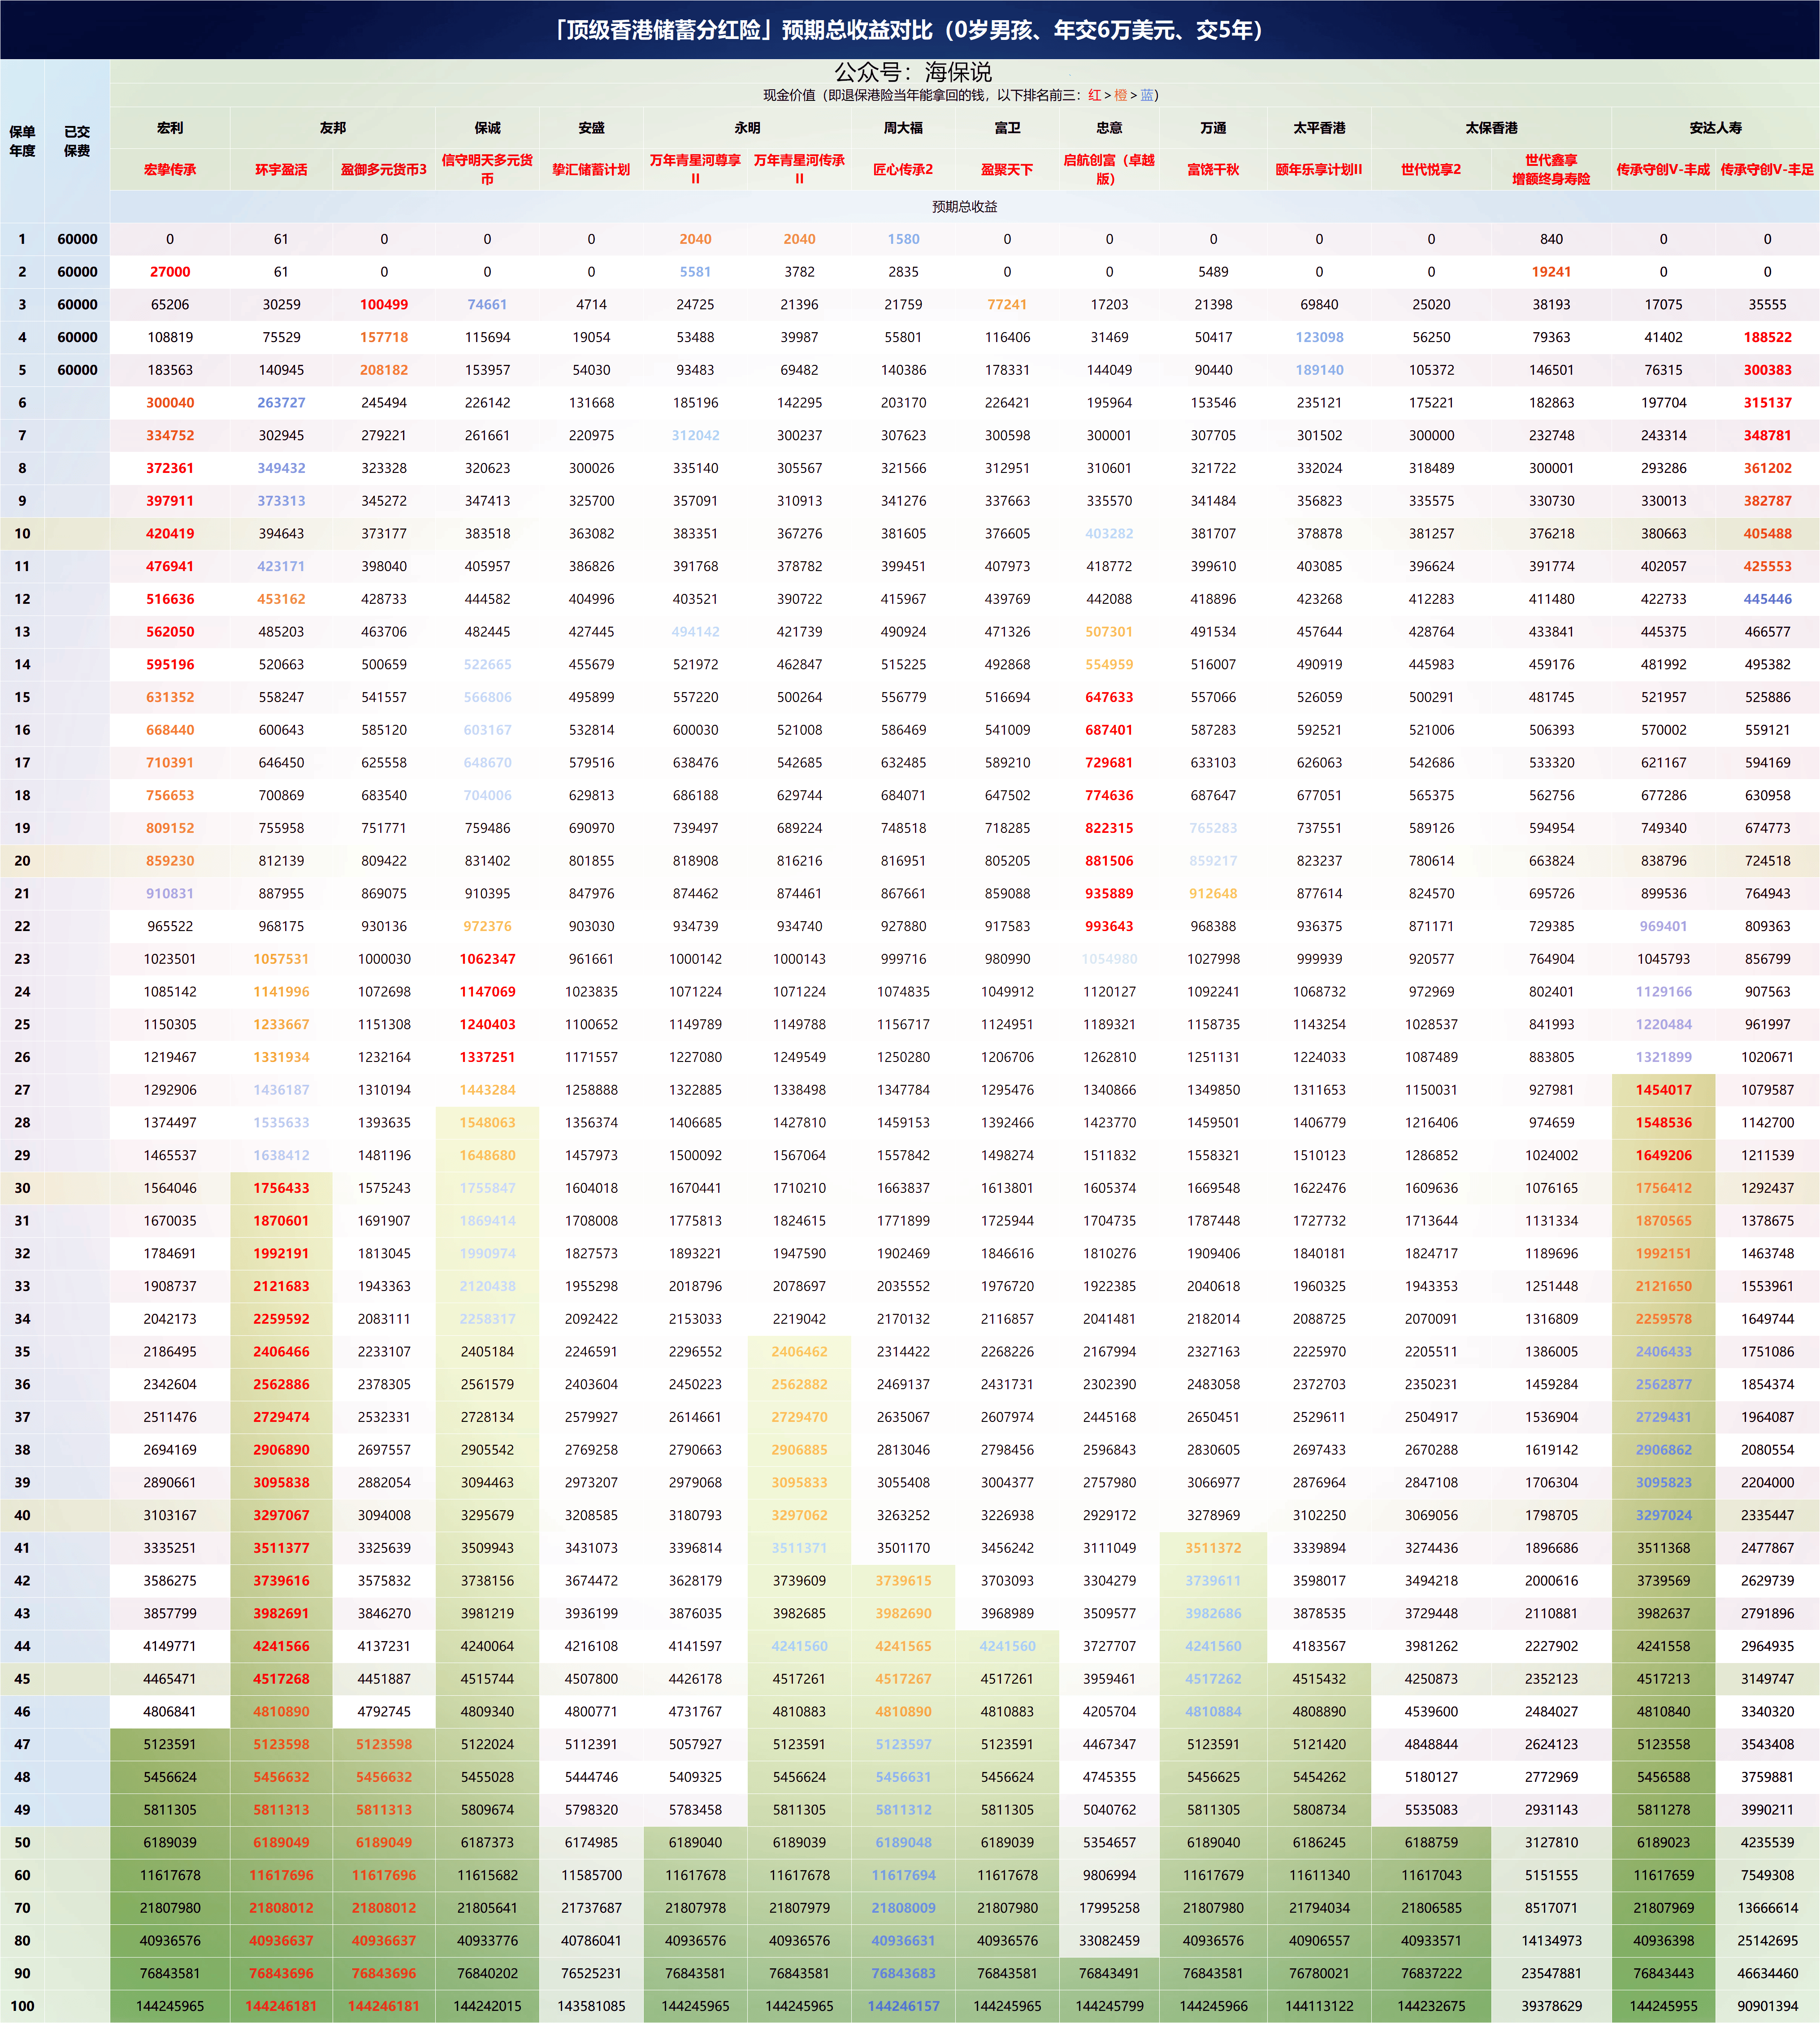
Task: Click the red 27000 value cell
Action: (x=170, y=272)
